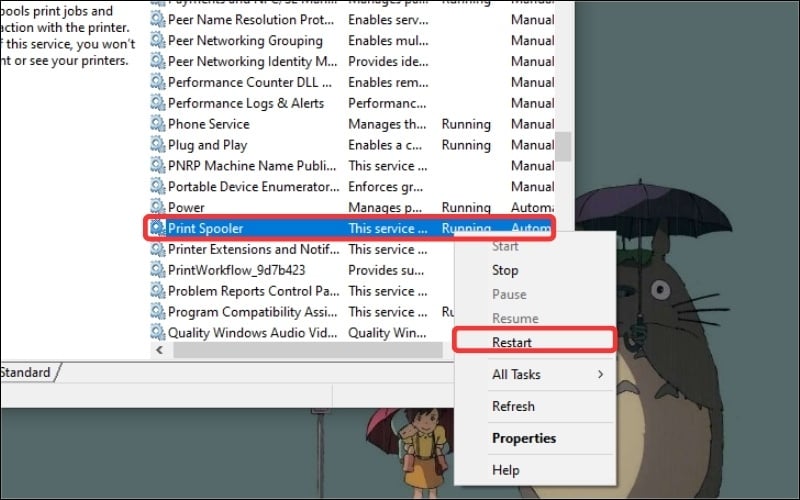Image resolution: width=800 pixels, height=500 pixels.
Task: Click the PNRP Machine Name Publication gear icon
Action: [157, 165]
